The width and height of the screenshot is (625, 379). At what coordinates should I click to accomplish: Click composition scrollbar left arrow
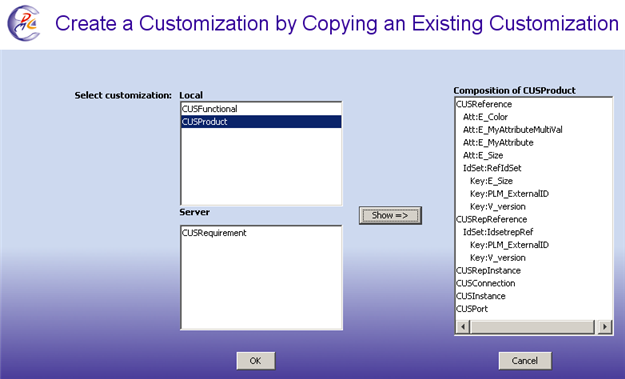click(463, 327)
